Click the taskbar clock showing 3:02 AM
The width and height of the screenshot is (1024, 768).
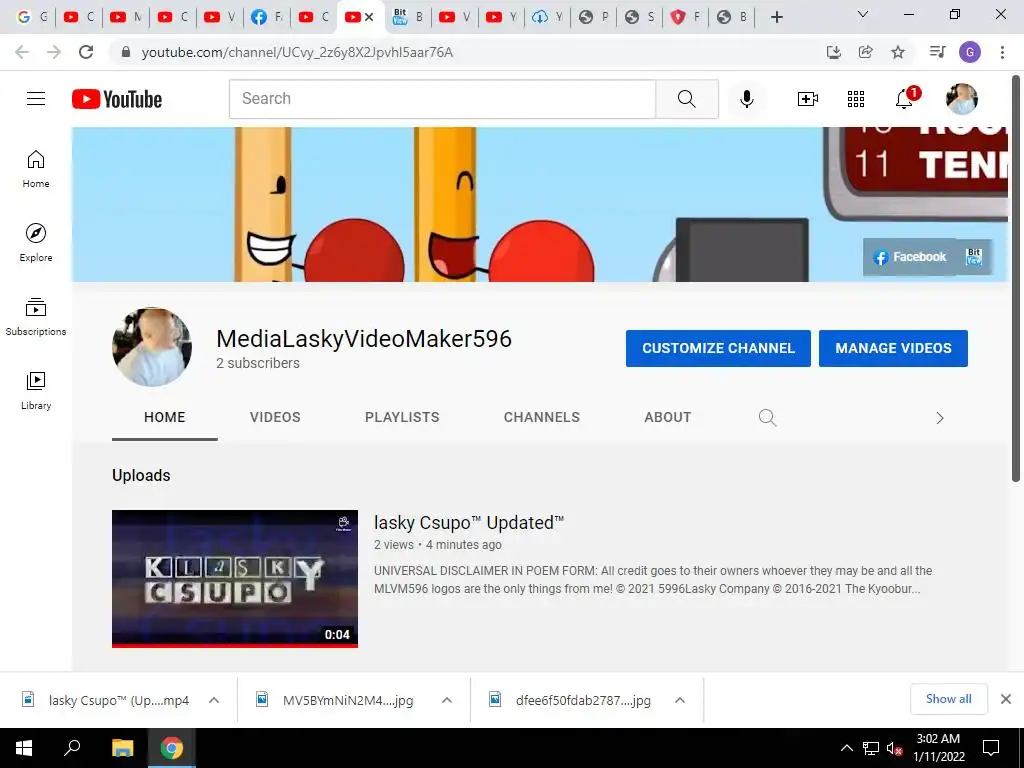point(938,748)
